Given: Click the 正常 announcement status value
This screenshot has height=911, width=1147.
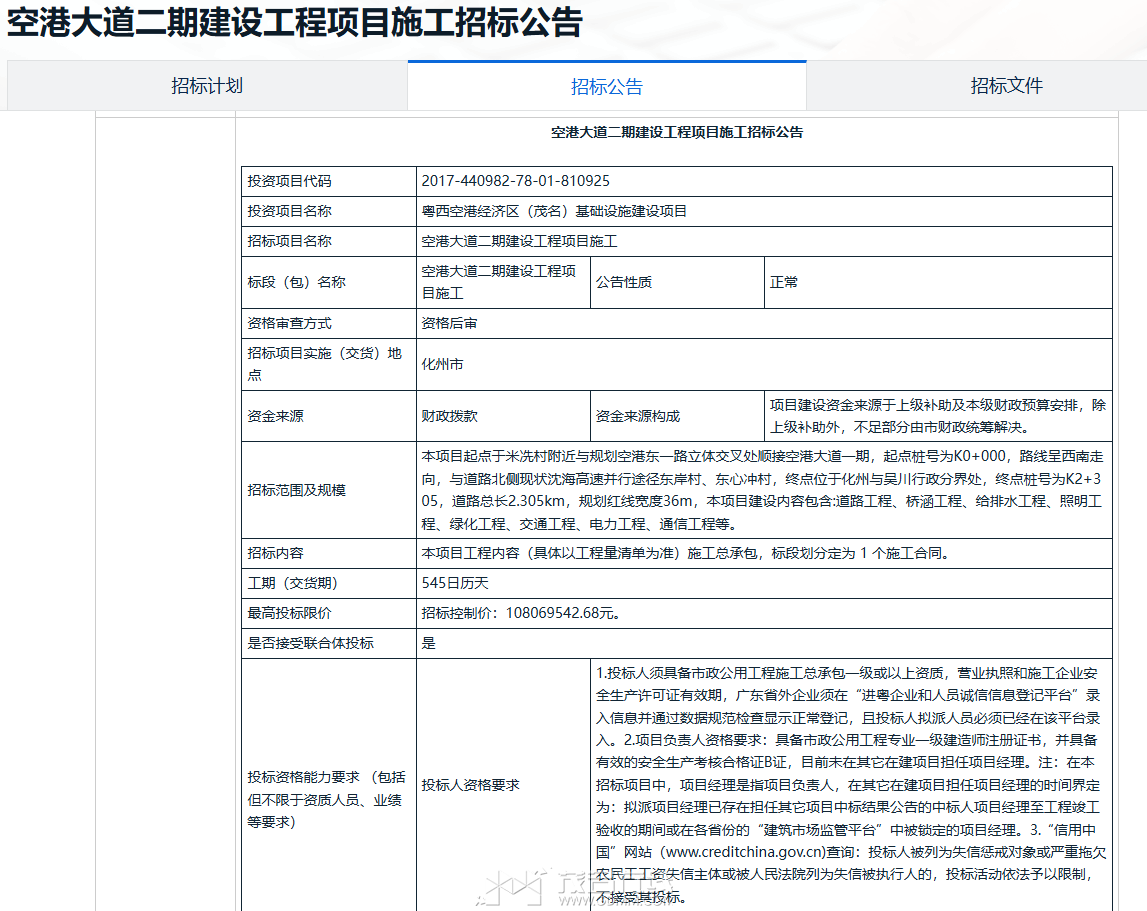Looking at the screenshot, I should 784,282.
